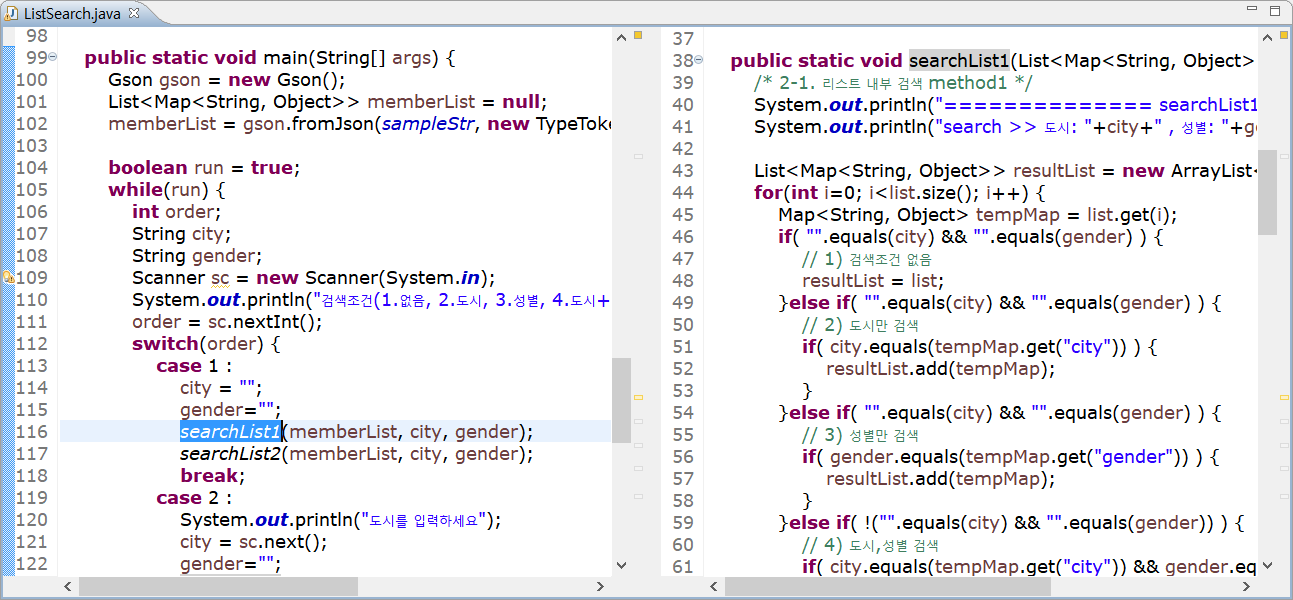Click 'Map<String, Object> tempMap' line 45
The height and width of the screenshot is (600, 1293).
point(978,214)
